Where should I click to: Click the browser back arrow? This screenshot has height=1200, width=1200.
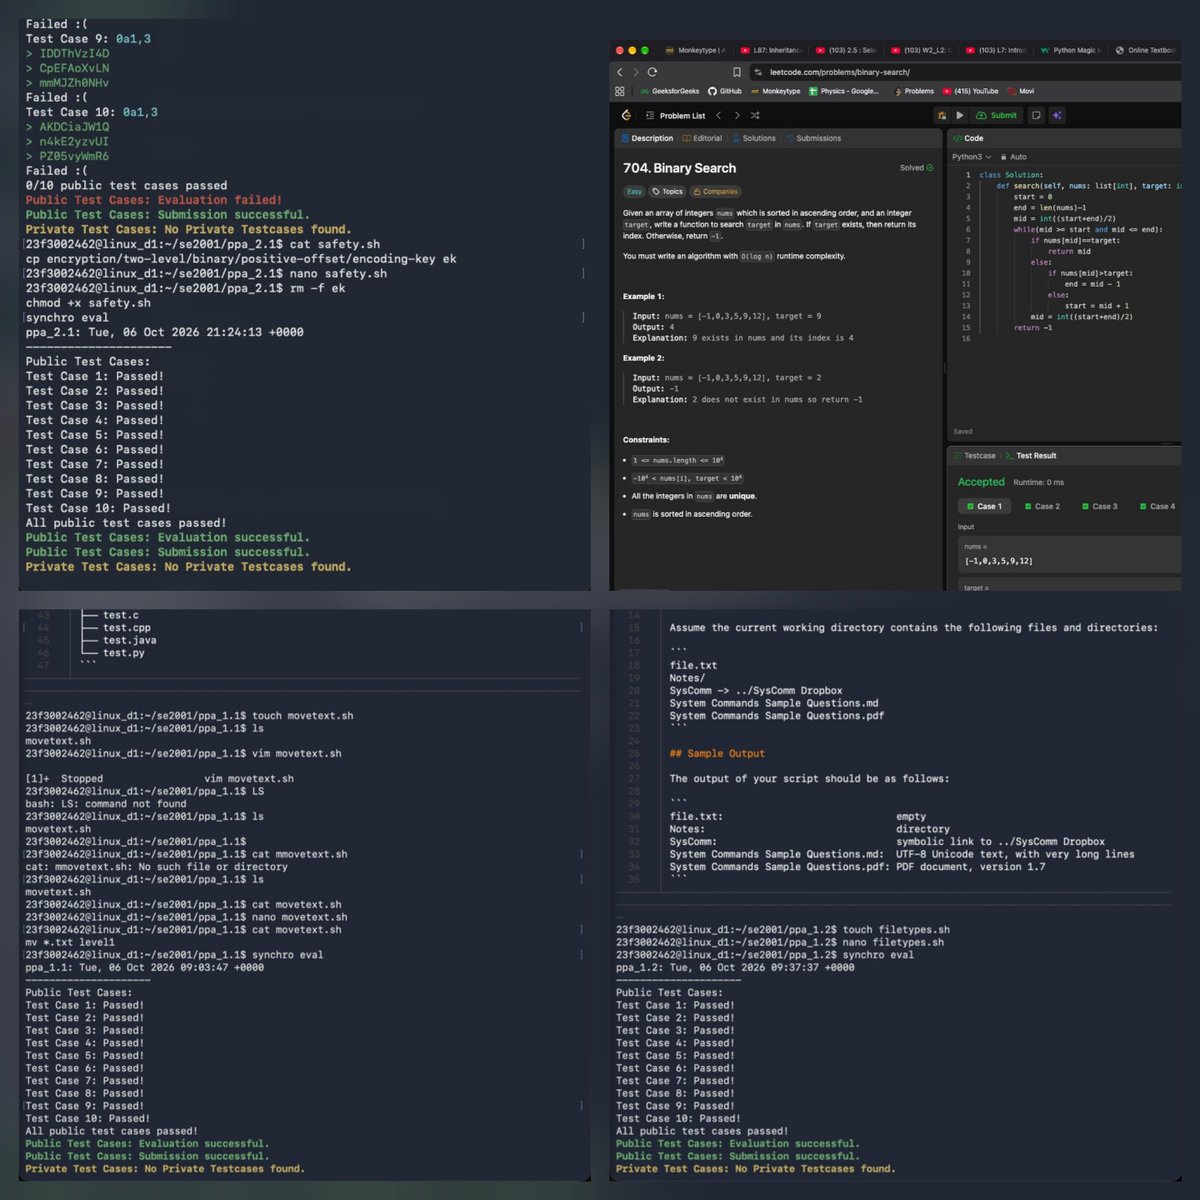pyautogui.click(x=620, y=72)
